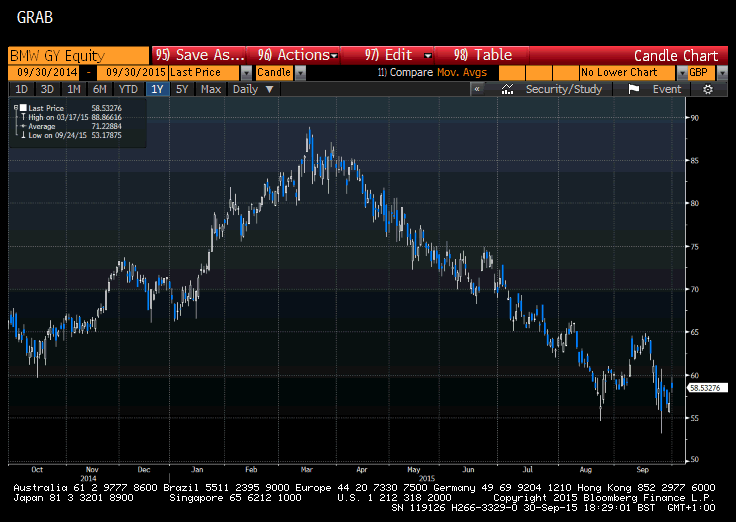
Task: Click the BMW GY Equity security field
Action: click(78, 56)
